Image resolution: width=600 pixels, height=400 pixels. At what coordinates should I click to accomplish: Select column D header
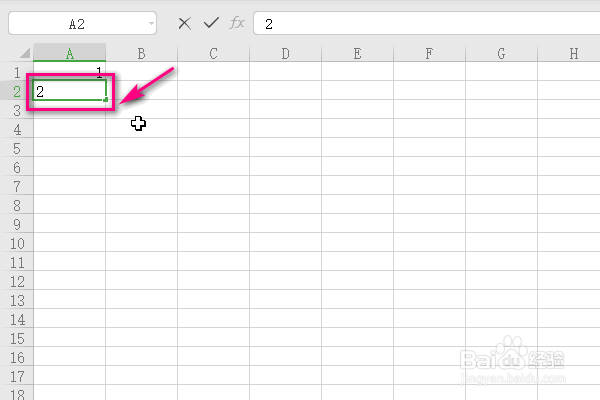[x=285, y=53]
